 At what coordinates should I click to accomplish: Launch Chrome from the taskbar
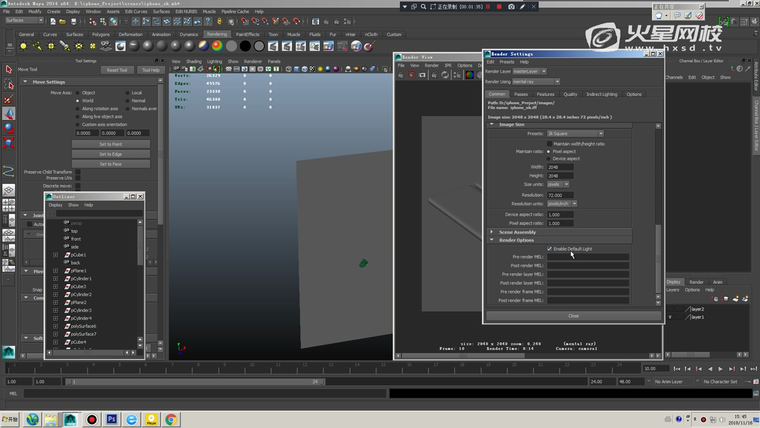point(171,420)
